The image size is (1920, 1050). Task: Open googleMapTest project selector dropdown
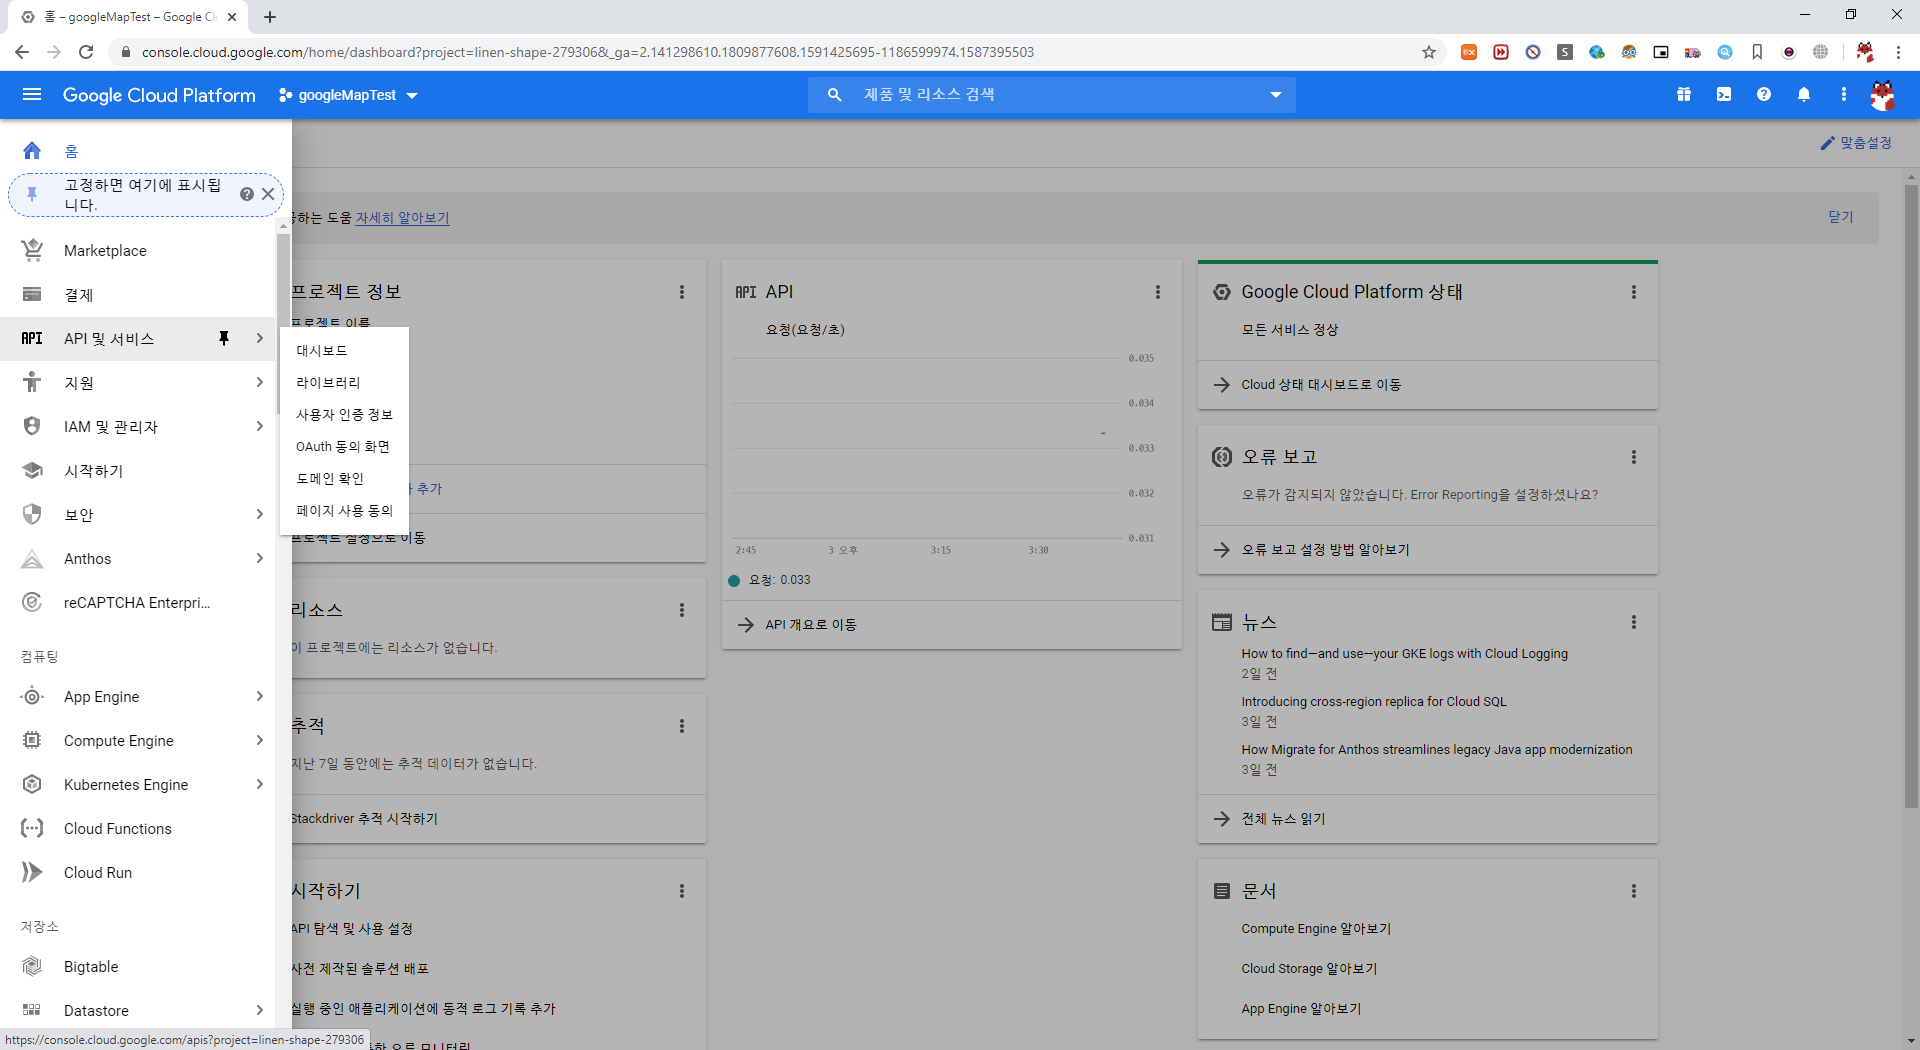coord(348,95)
